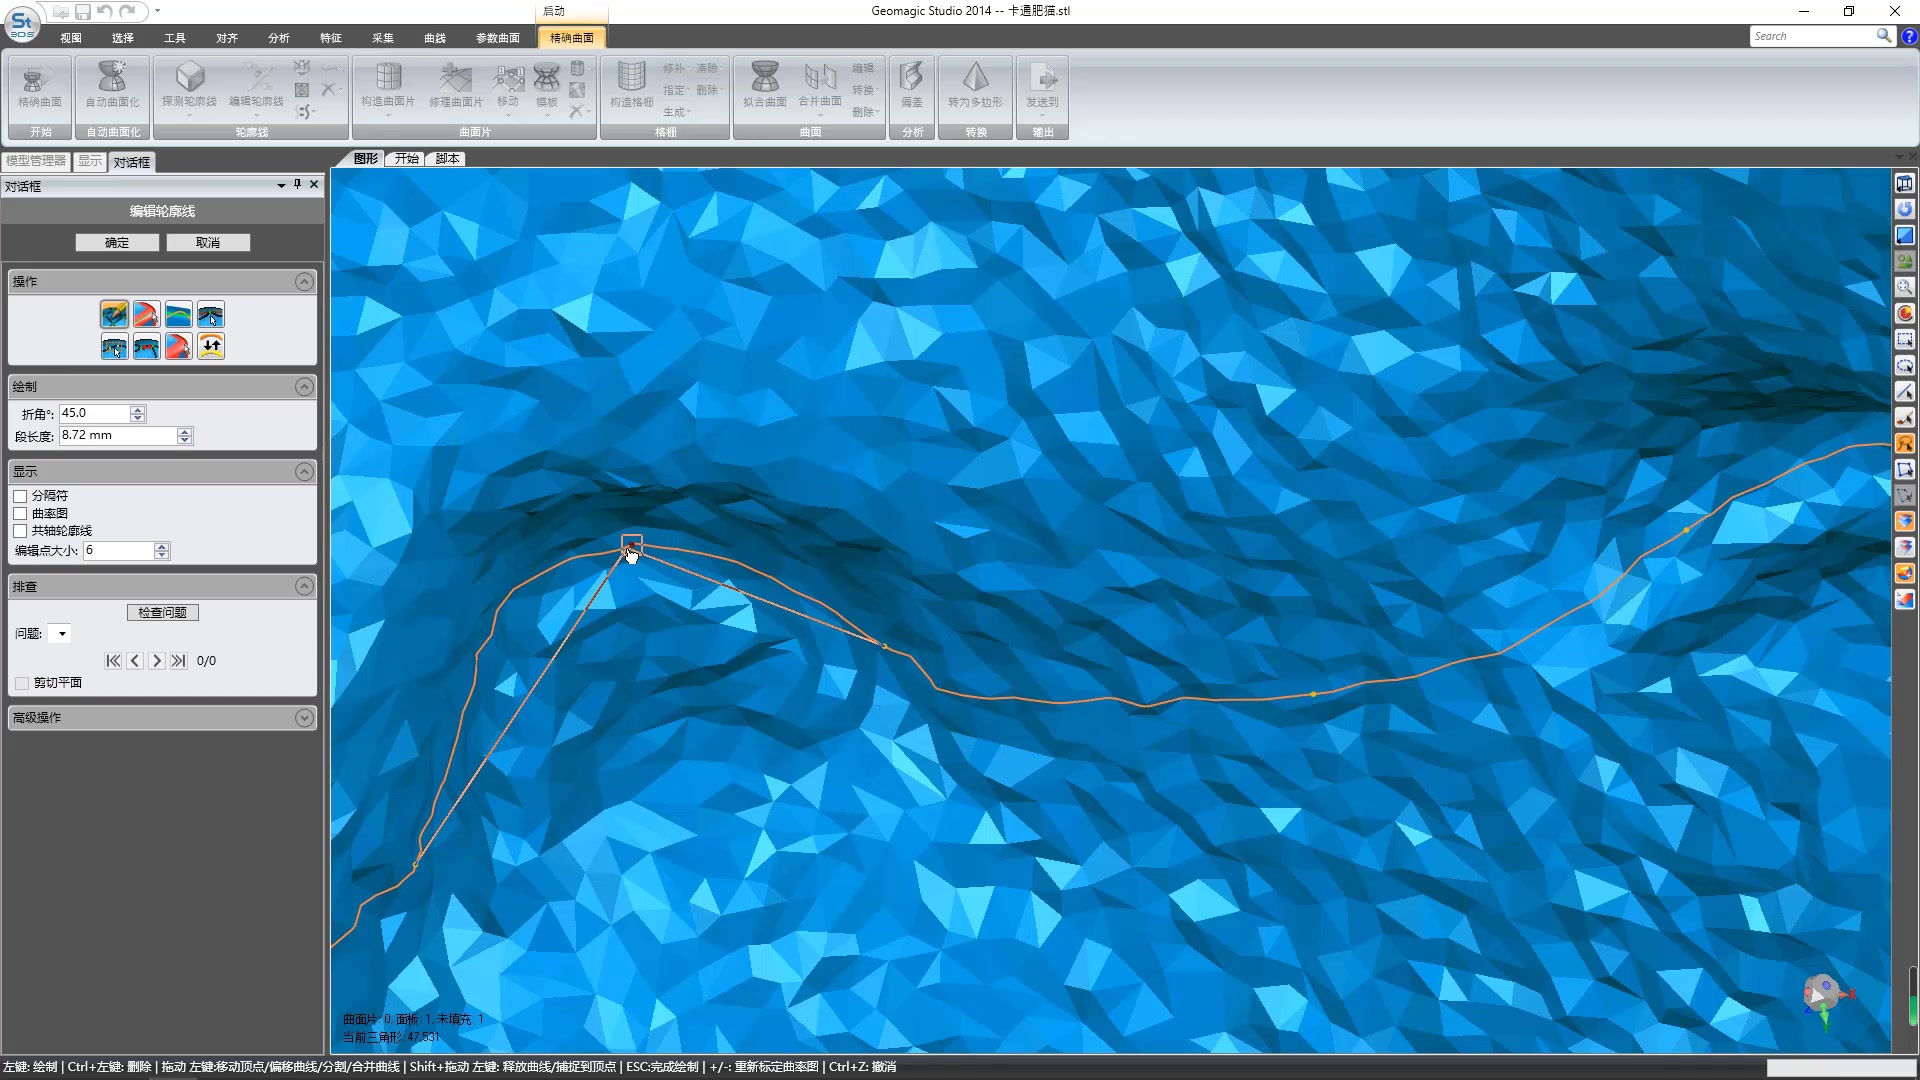Collapse the 显示 section
Image resolution: width=1920 pixels, height=1080 pixels.
[x=305, y=472]
